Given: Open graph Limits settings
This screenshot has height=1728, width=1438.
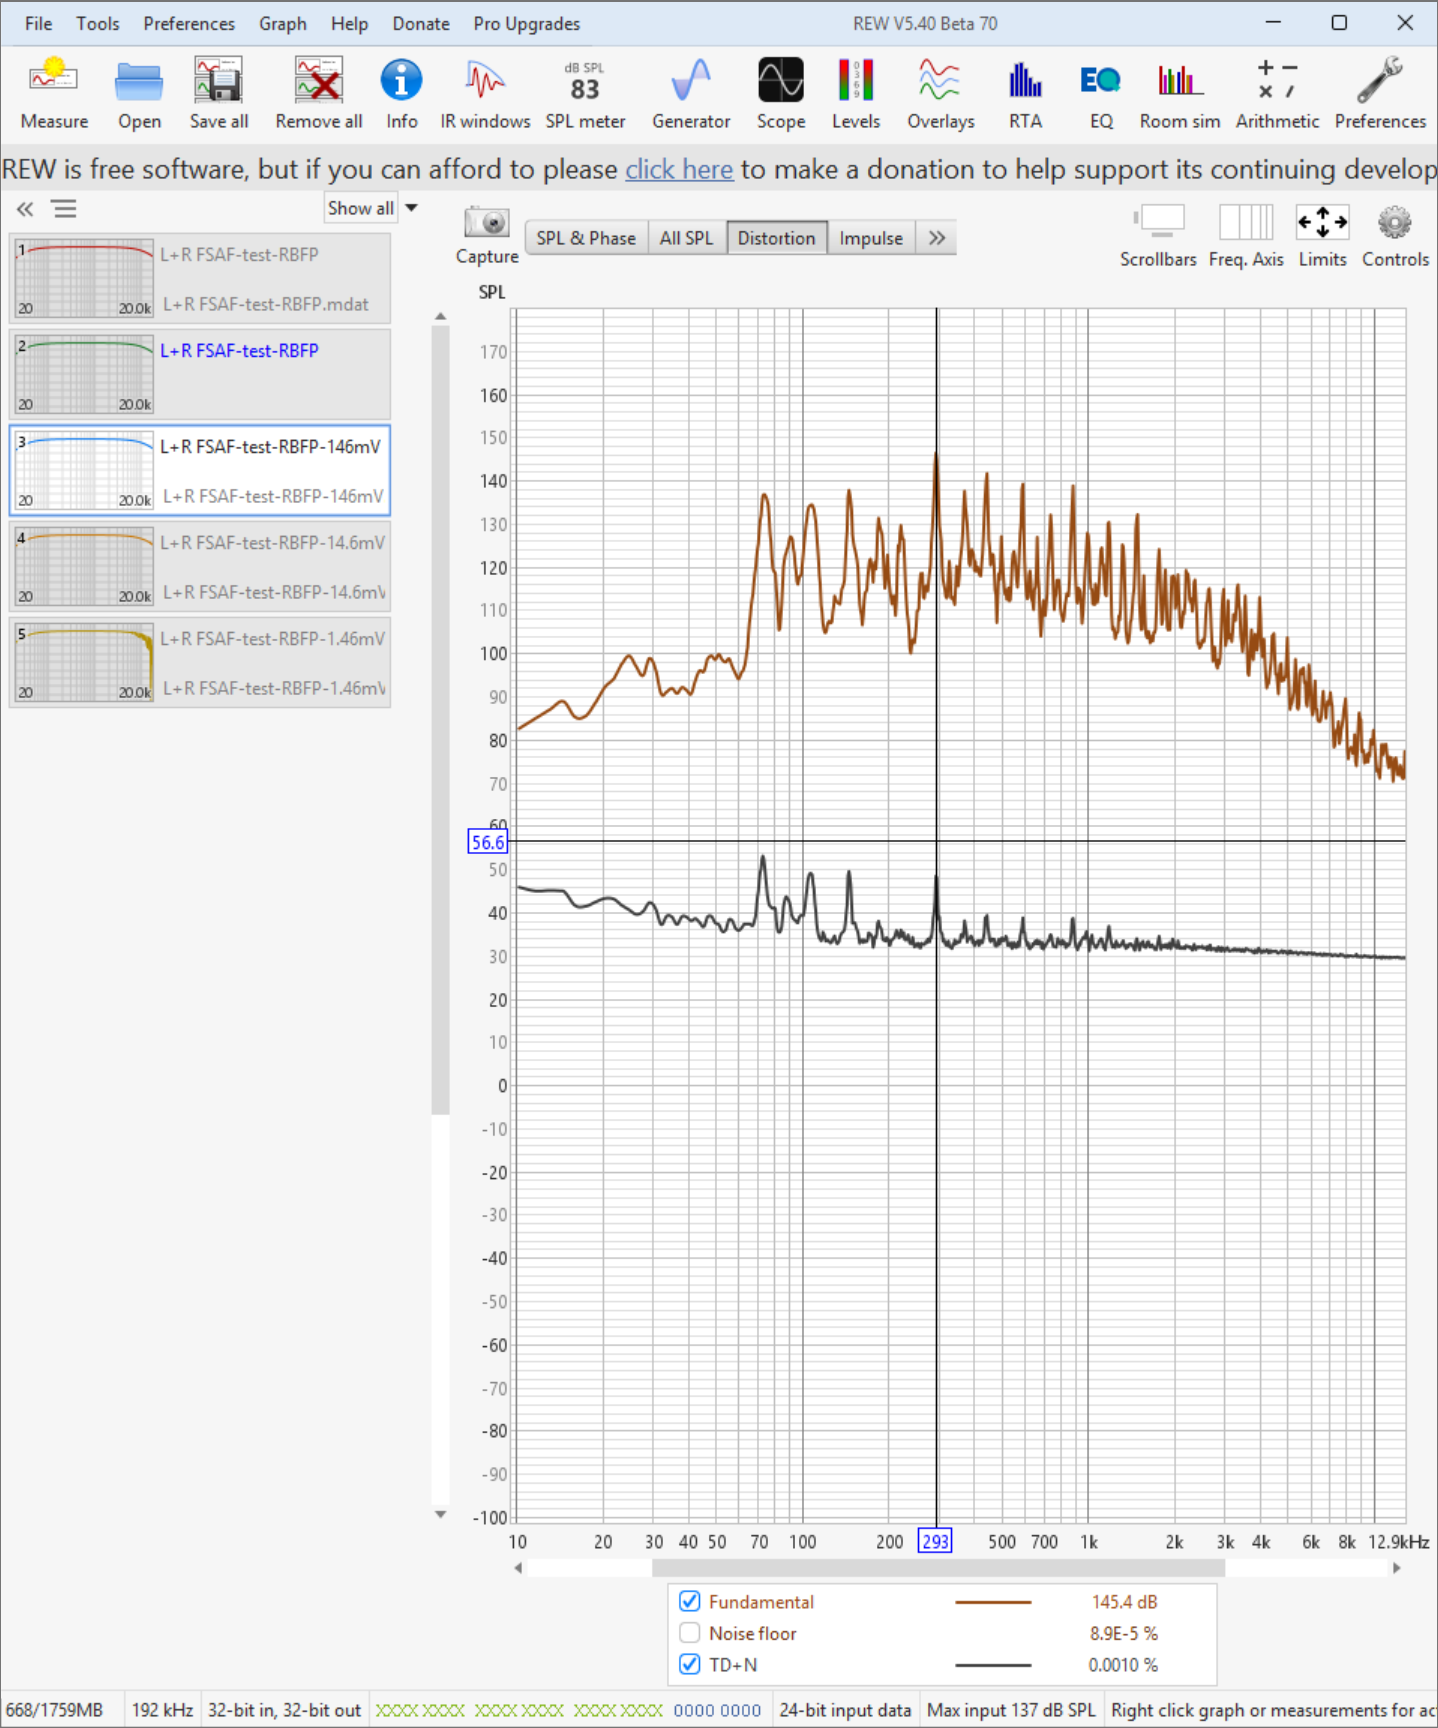Looking at the screenshot, I should 1322,236.
